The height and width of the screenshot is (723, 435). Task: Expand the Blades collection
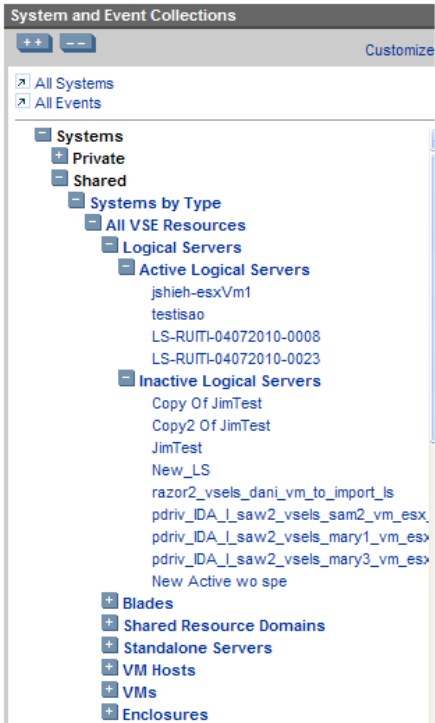coord(109,601)
